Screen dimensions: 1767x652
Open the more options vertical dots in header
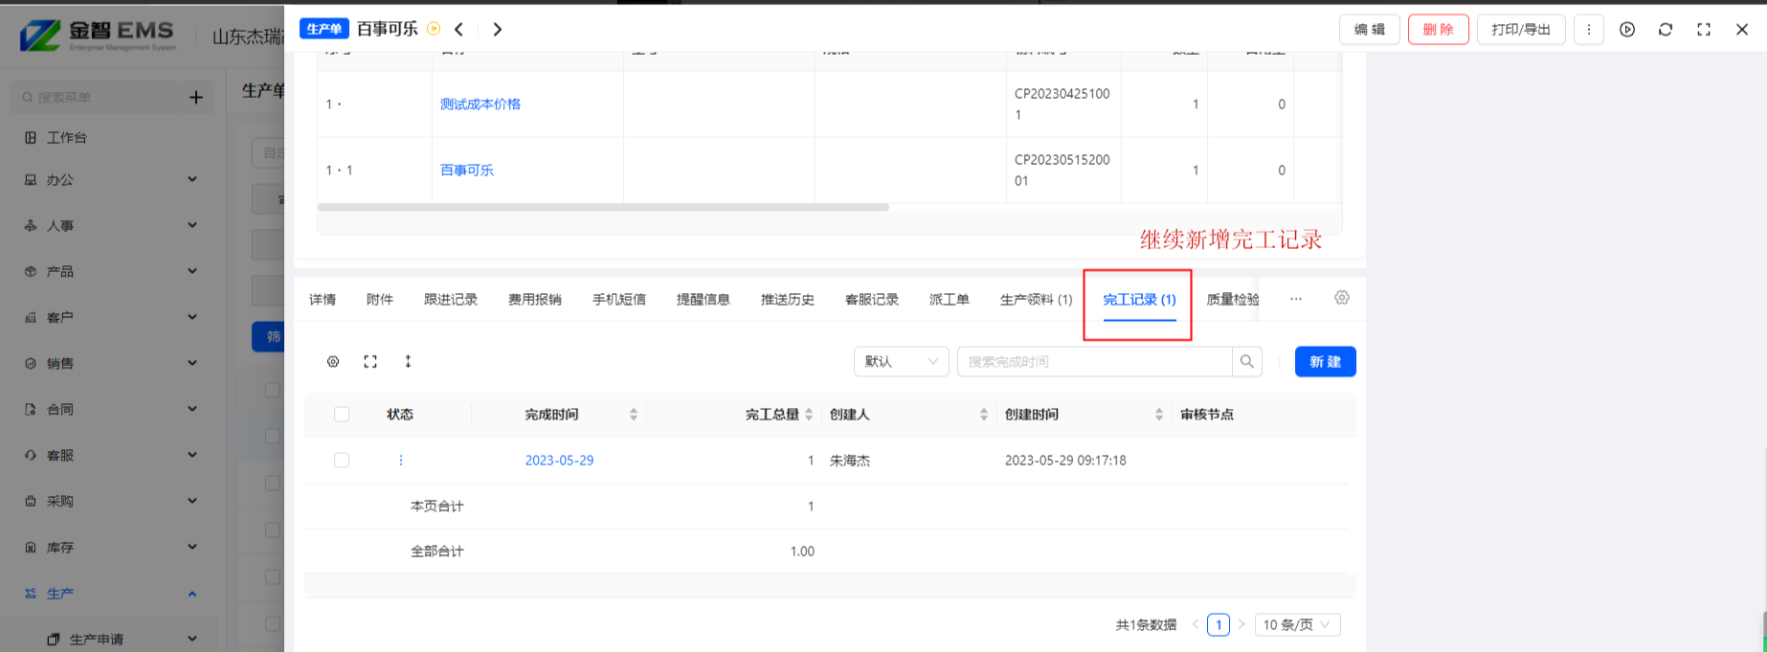(x=1588, y=29)
